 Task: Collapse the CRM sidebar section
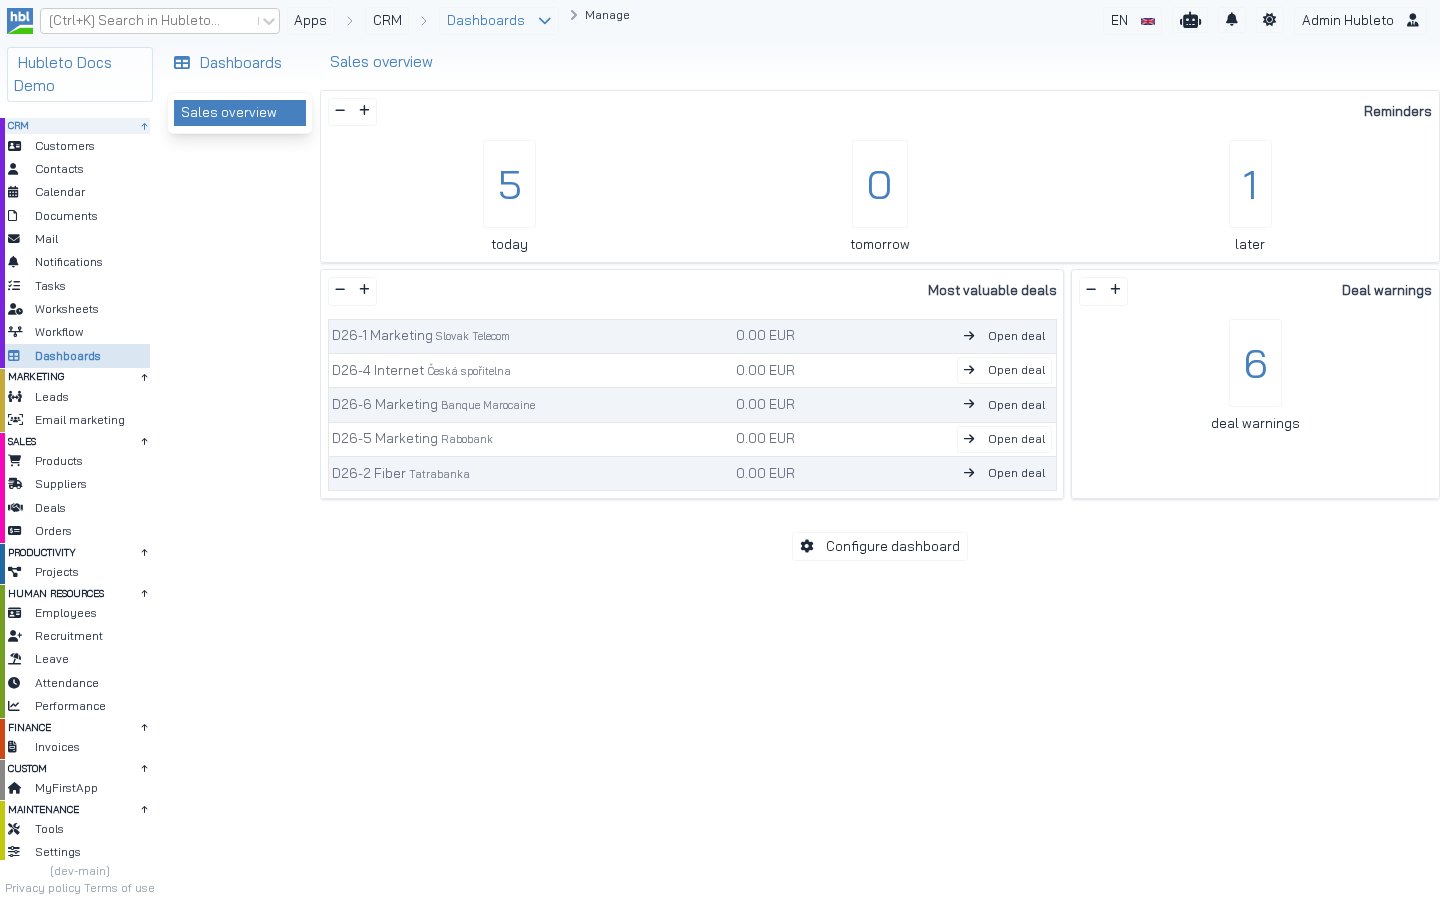(144, 126)
